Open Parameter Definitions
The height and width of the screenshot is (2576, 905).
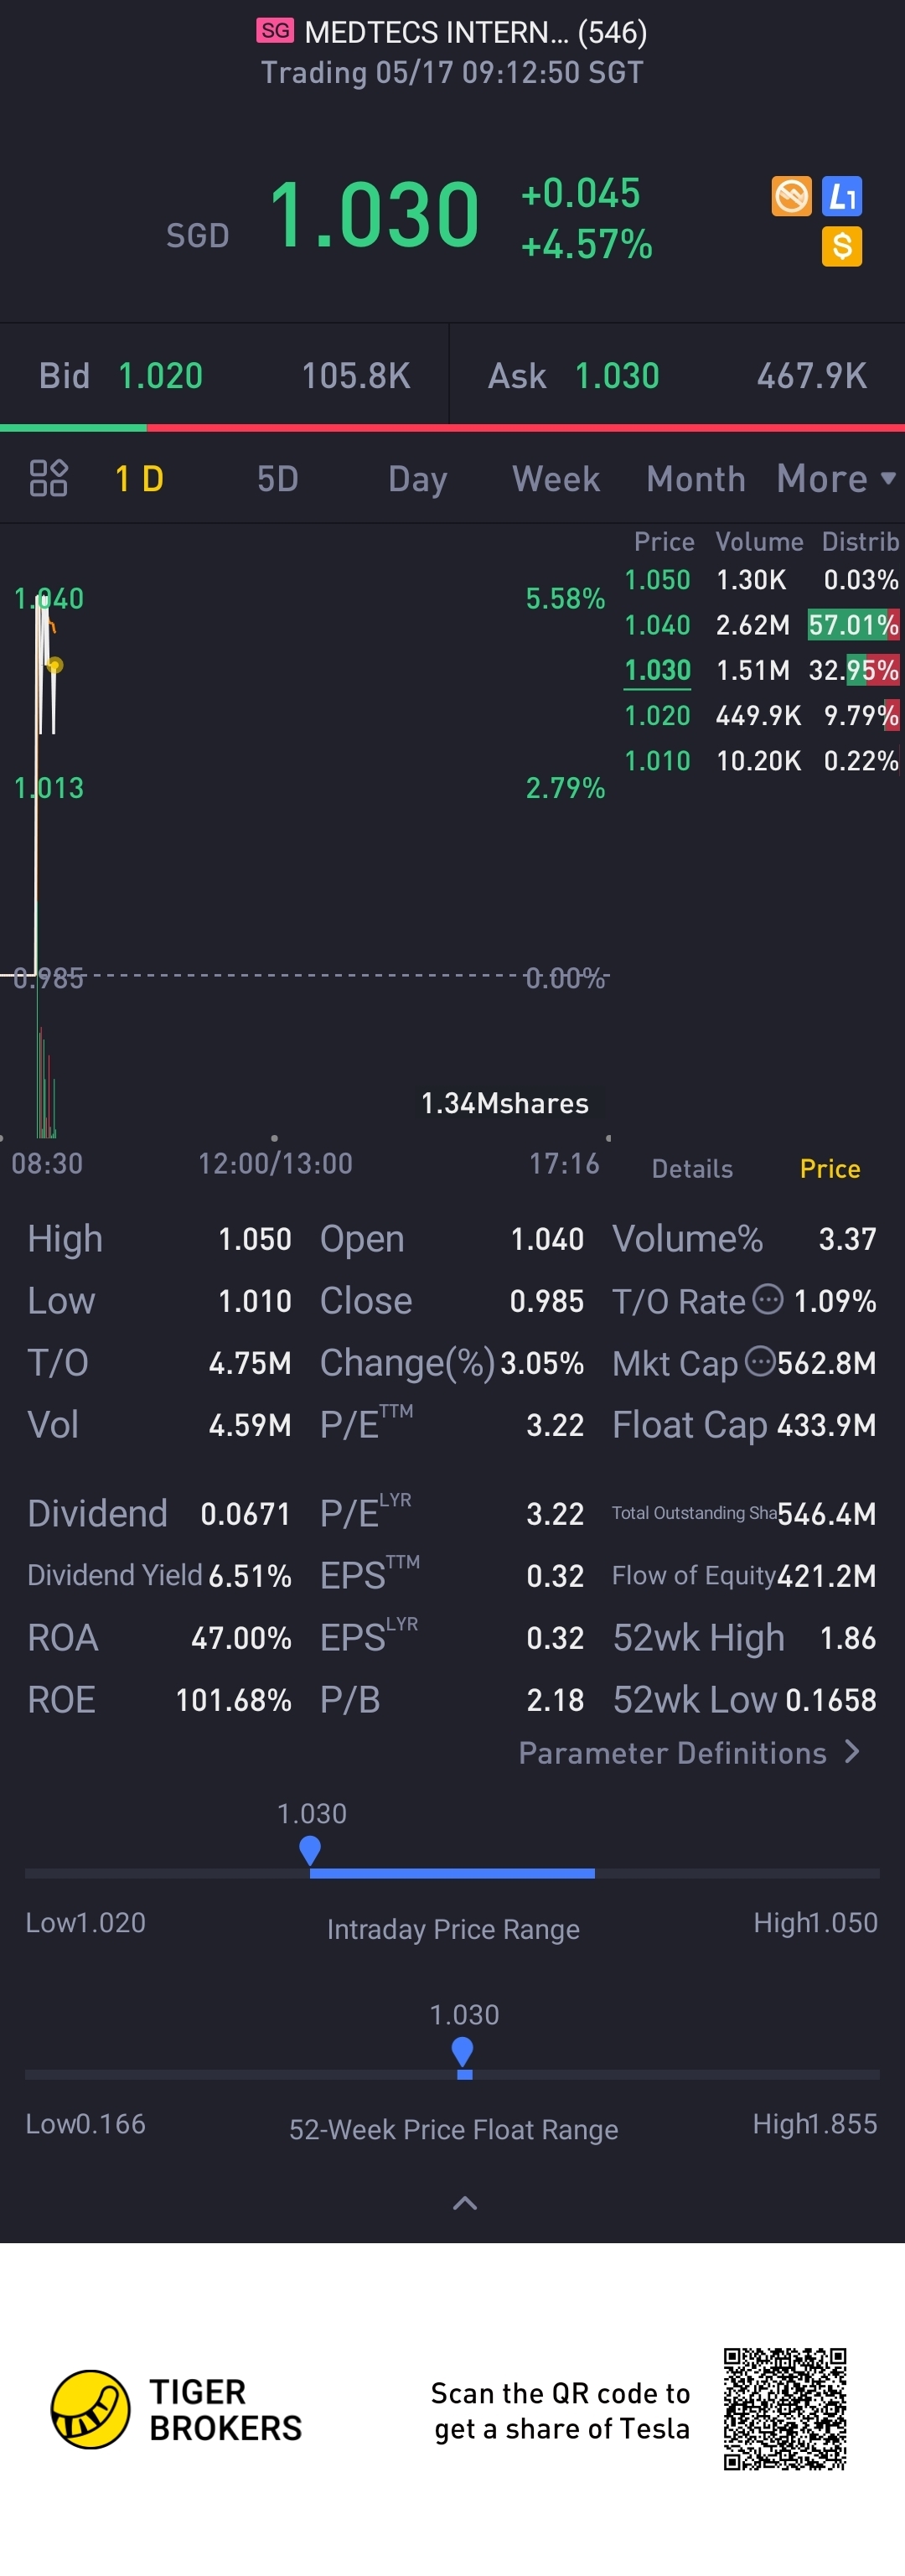point(689,1752)
